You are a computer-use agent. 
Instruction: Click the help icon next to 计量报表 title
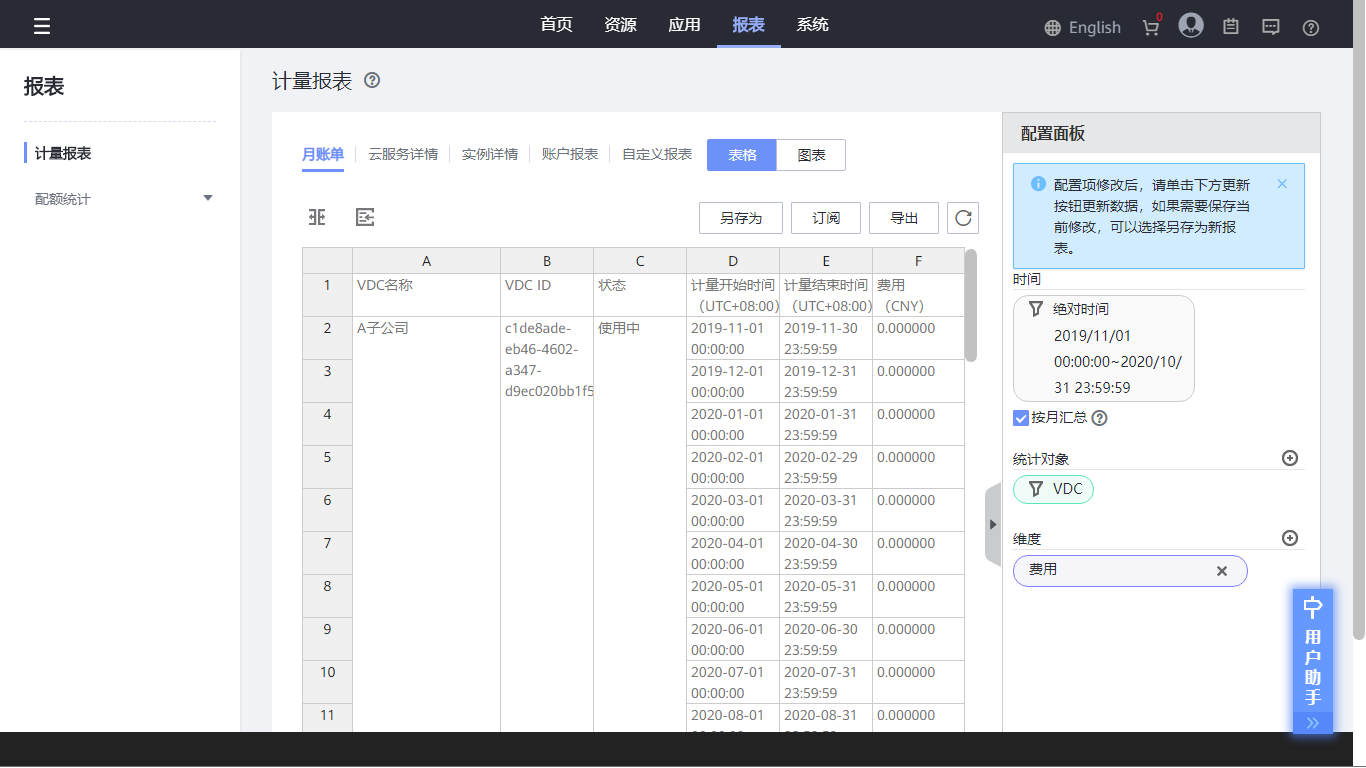372,81
